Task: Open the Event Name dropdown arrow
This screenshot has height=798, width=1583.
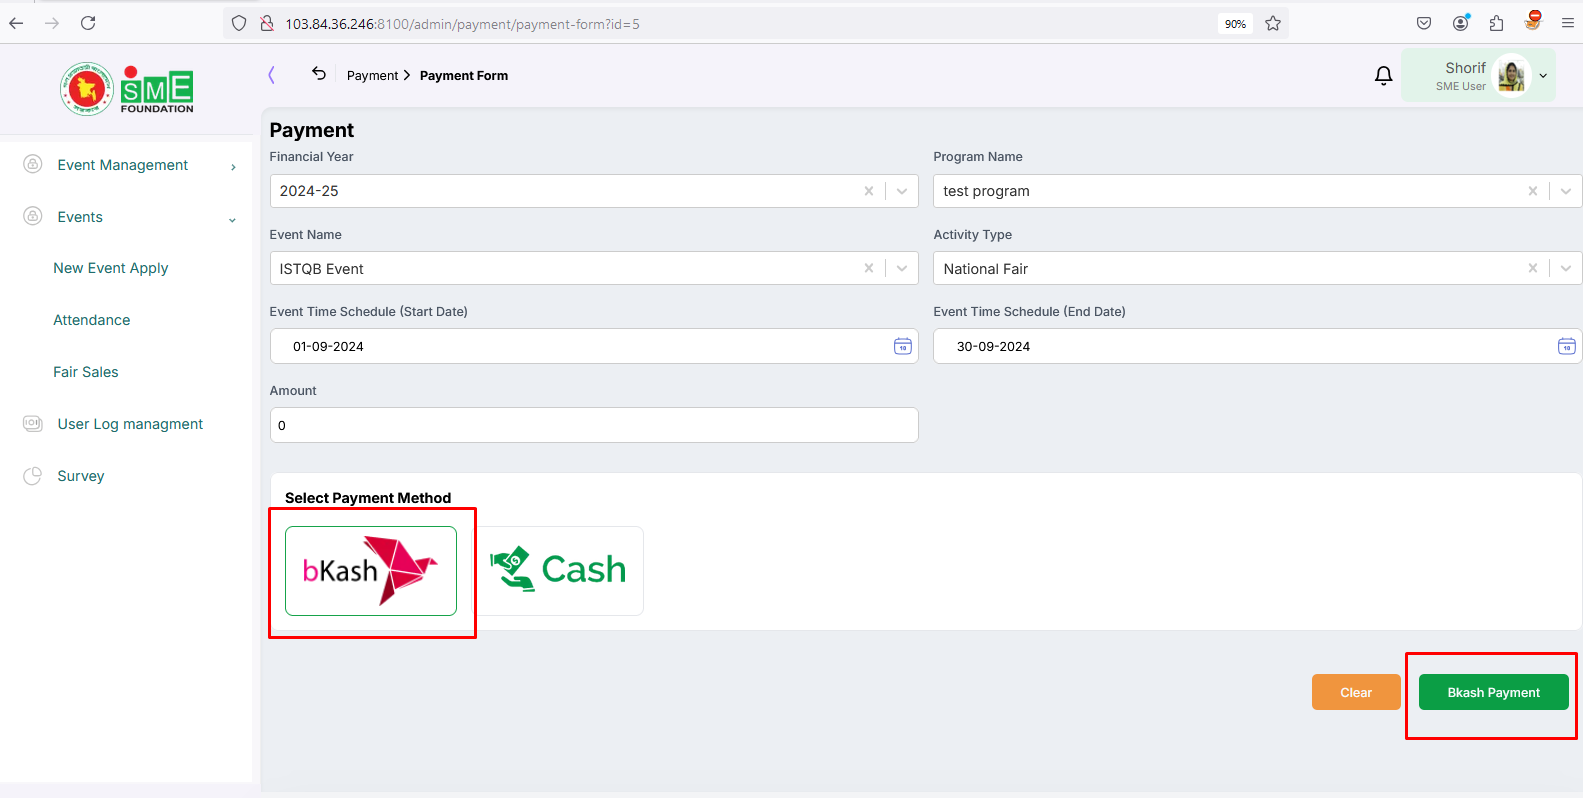Action: [x=902, y=268]
